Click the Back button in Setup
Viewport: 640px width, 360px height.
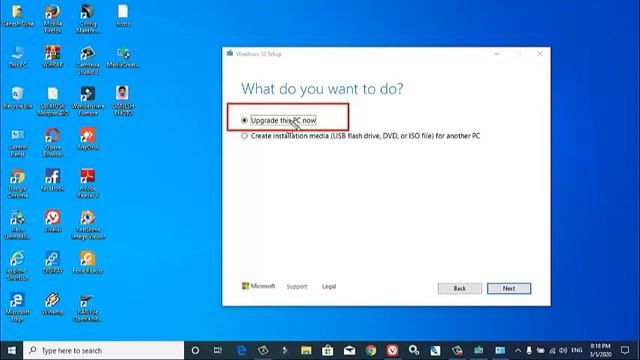460,289
